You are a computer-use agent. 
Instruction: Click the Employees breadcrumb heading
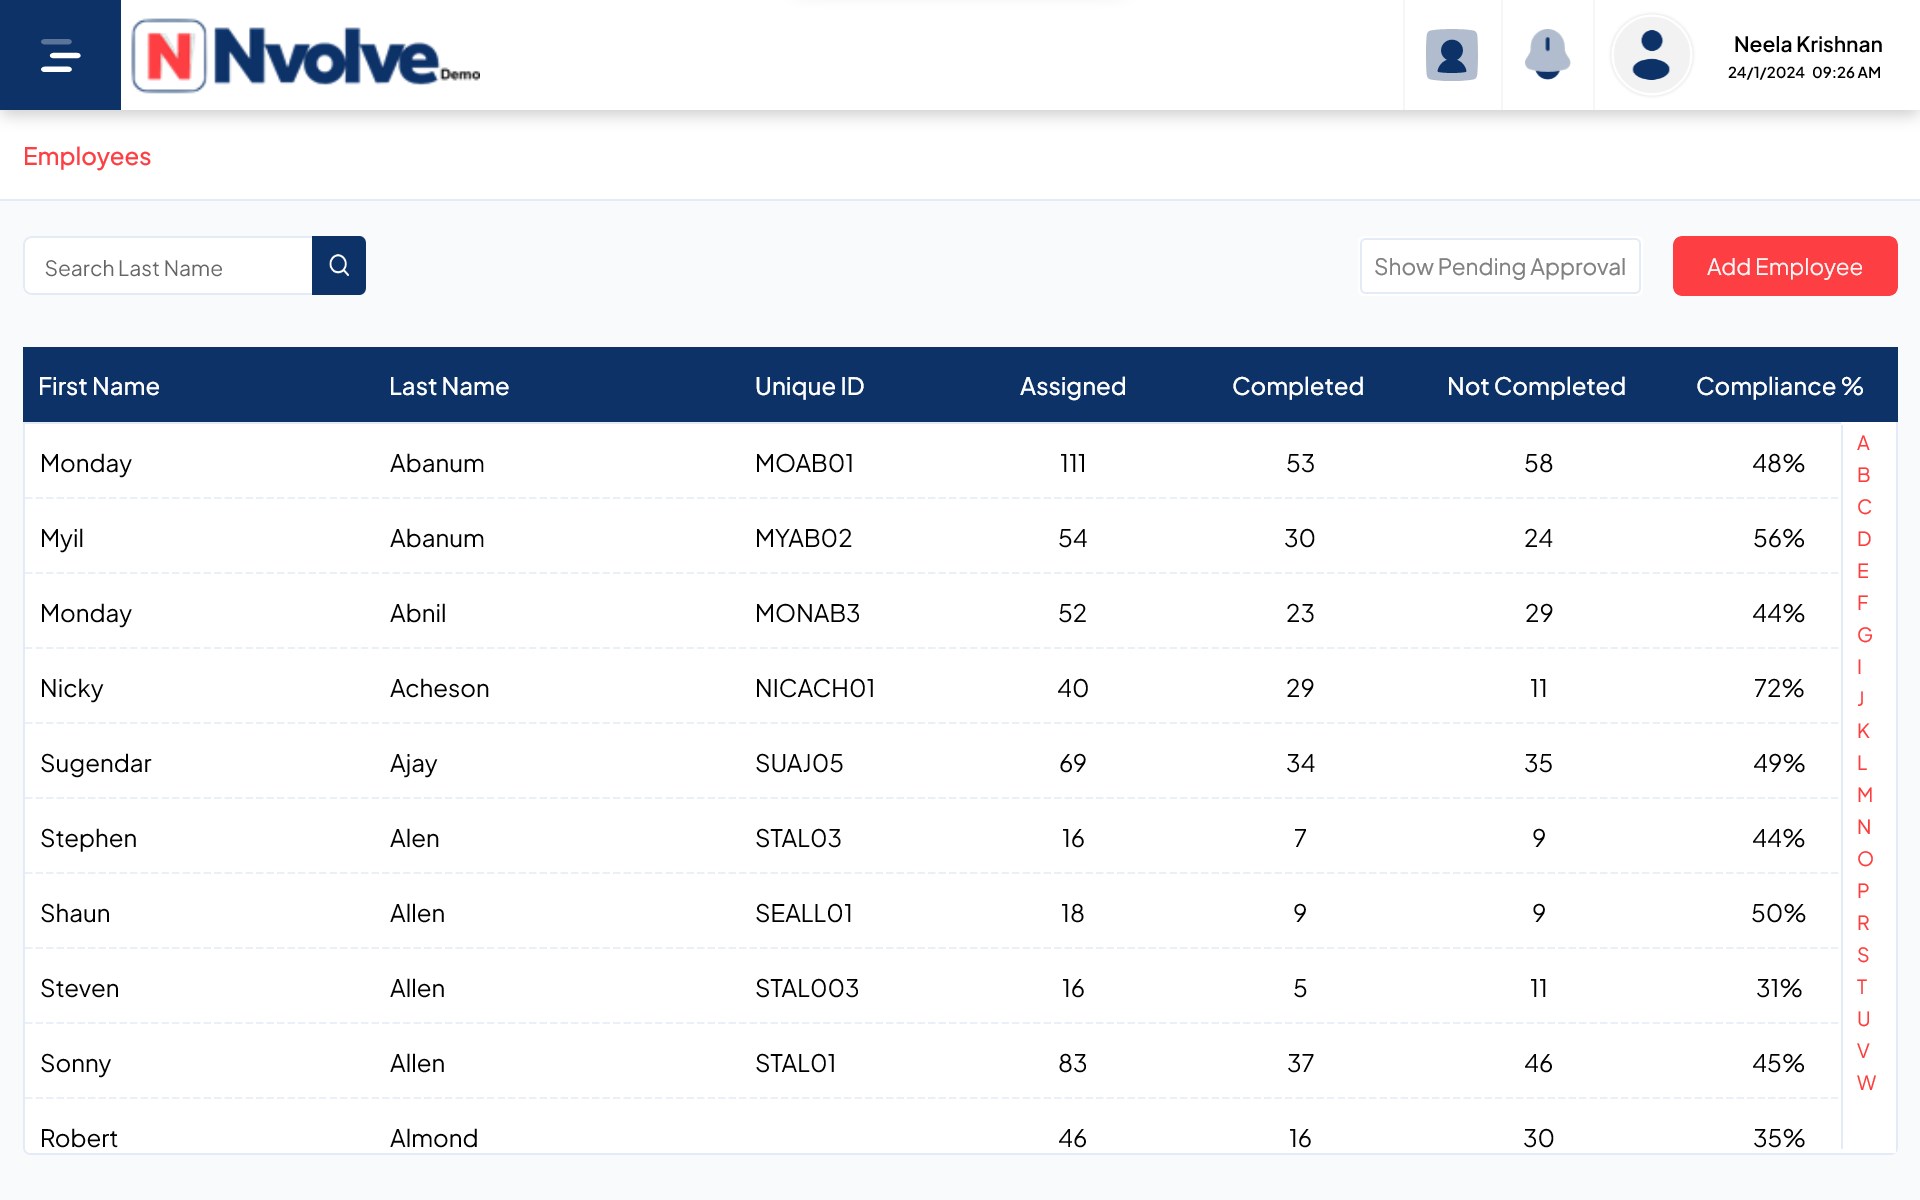[87, 157]
